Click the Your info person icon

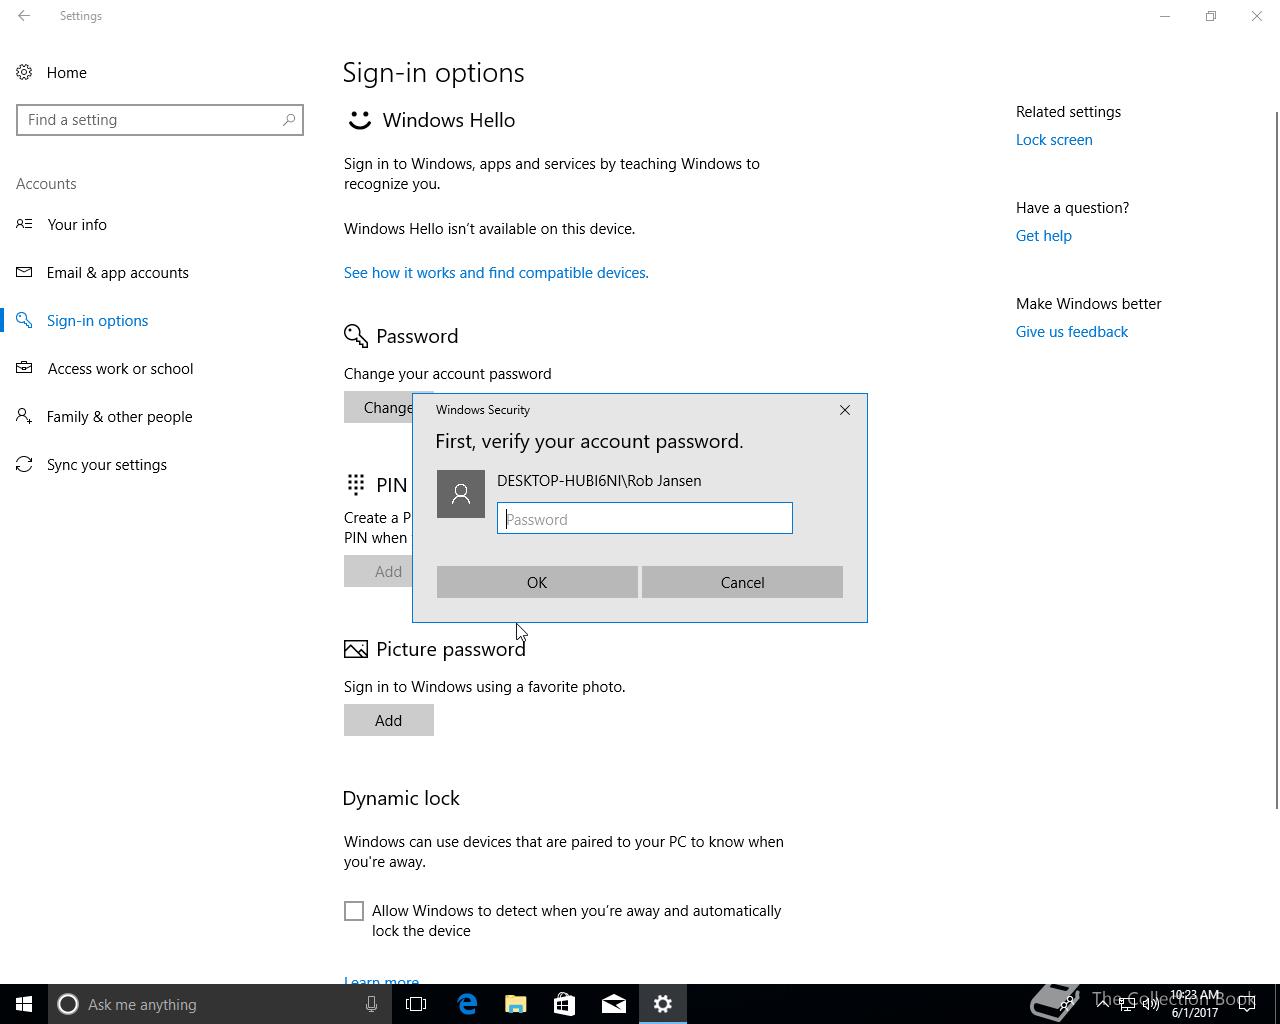coord(24,224)
